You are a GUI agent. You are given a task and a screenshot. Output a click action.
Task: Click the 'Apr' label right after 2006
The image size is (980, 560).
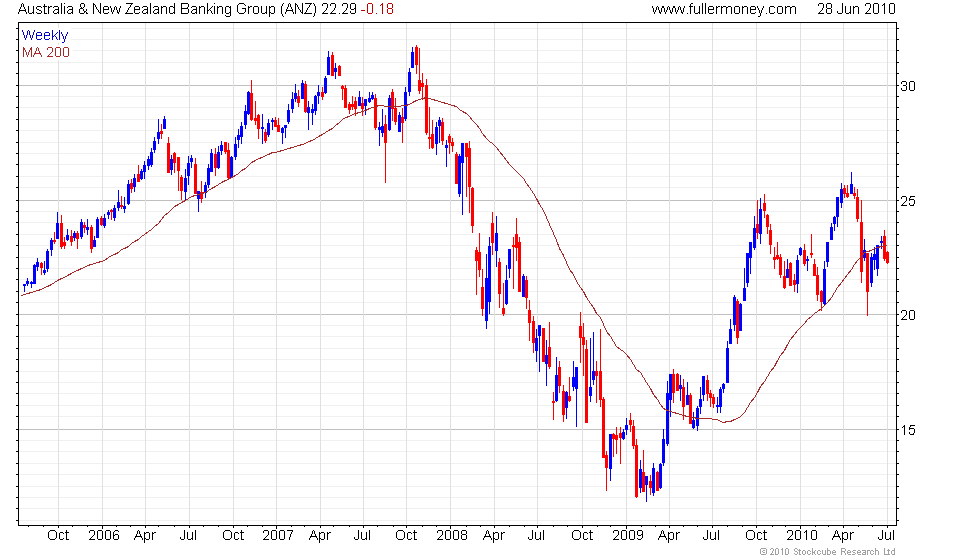[x=145, y=536]
